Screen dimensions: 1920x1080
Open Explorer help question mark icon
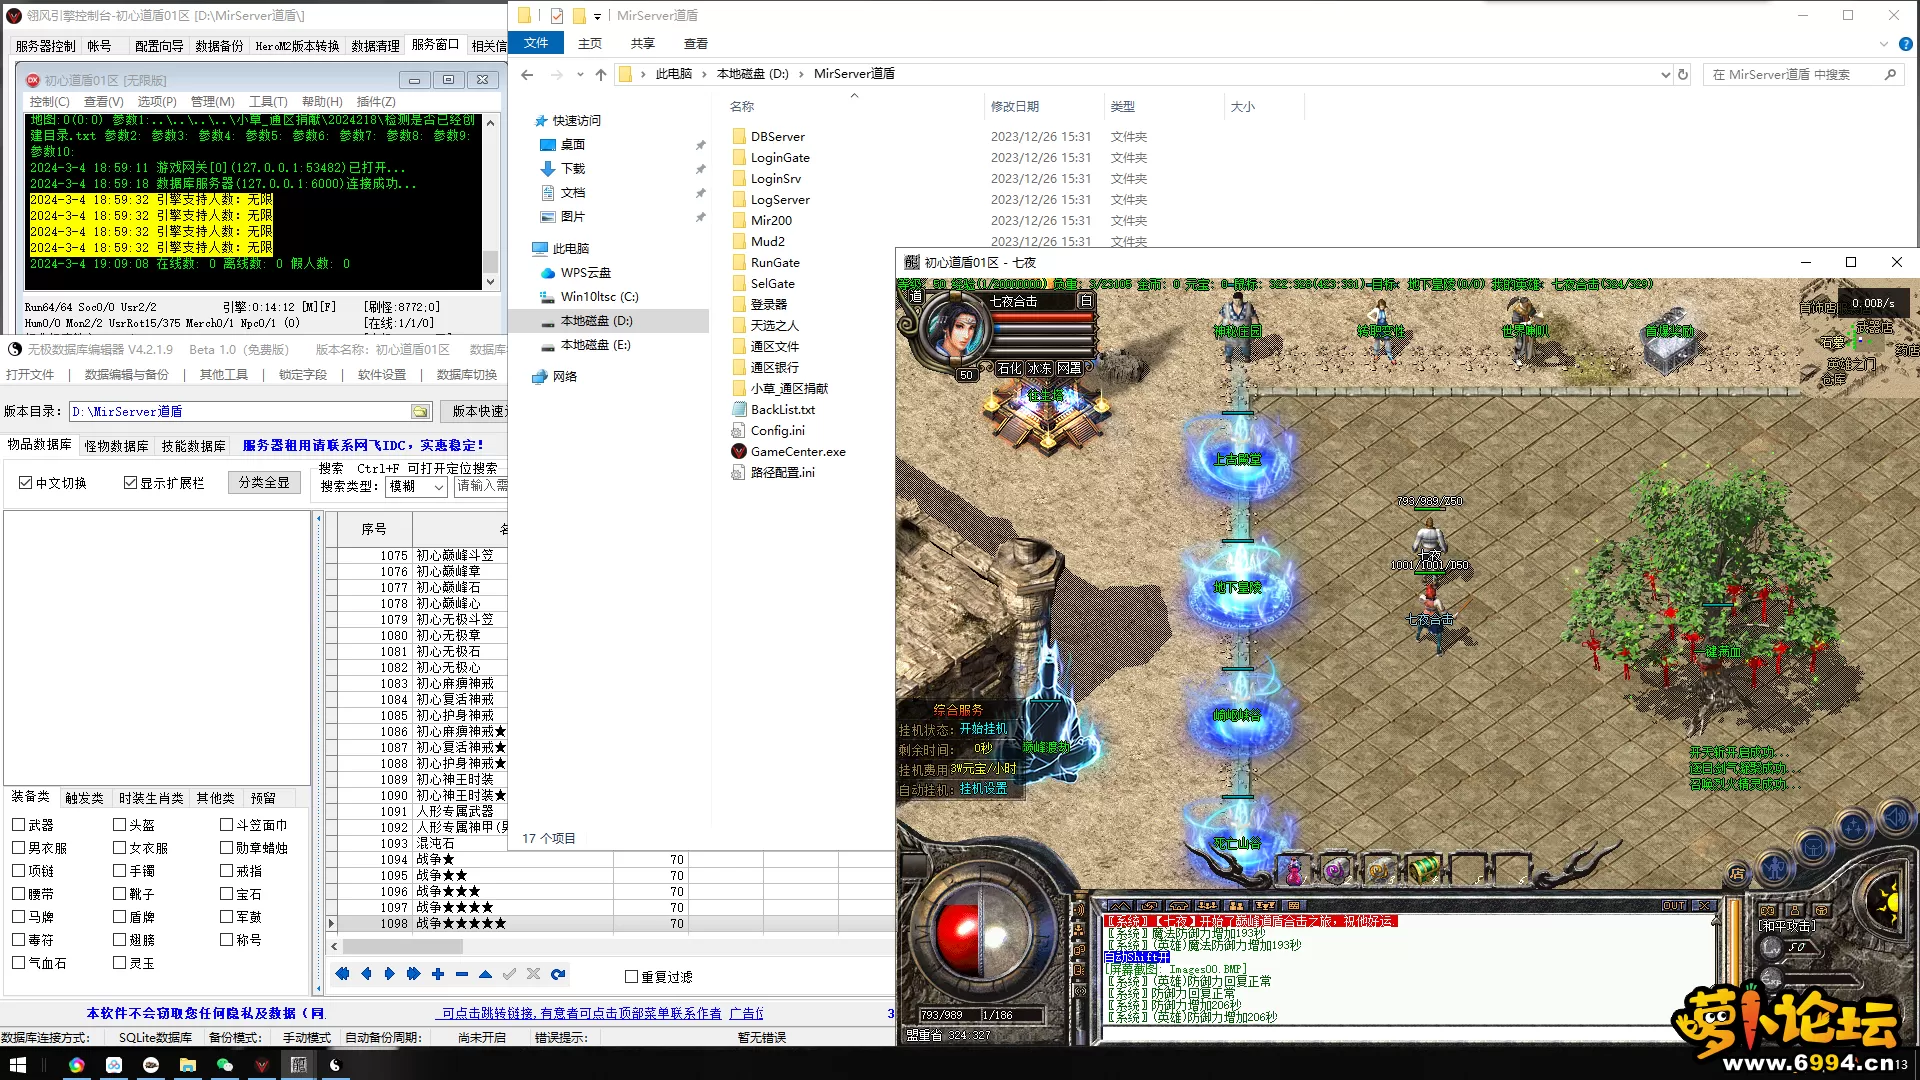coord(1905,44)
